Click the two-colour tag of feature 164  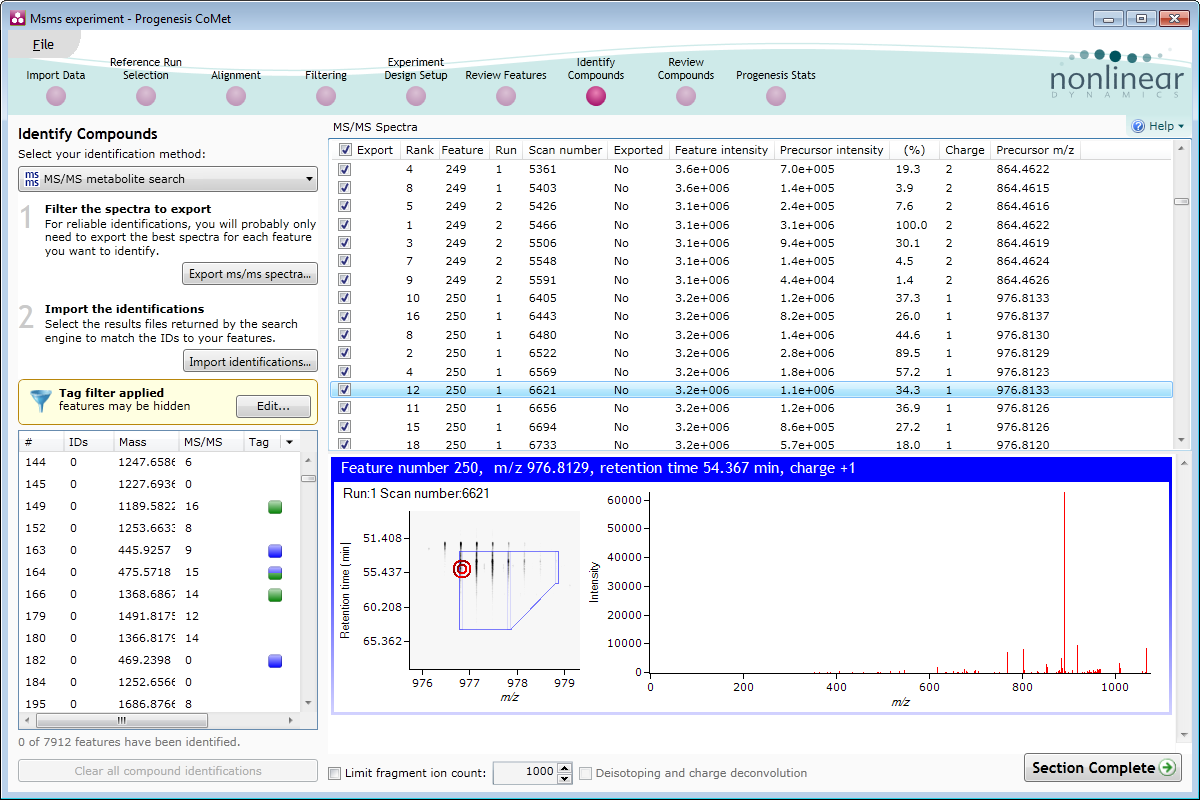[275, 573]
